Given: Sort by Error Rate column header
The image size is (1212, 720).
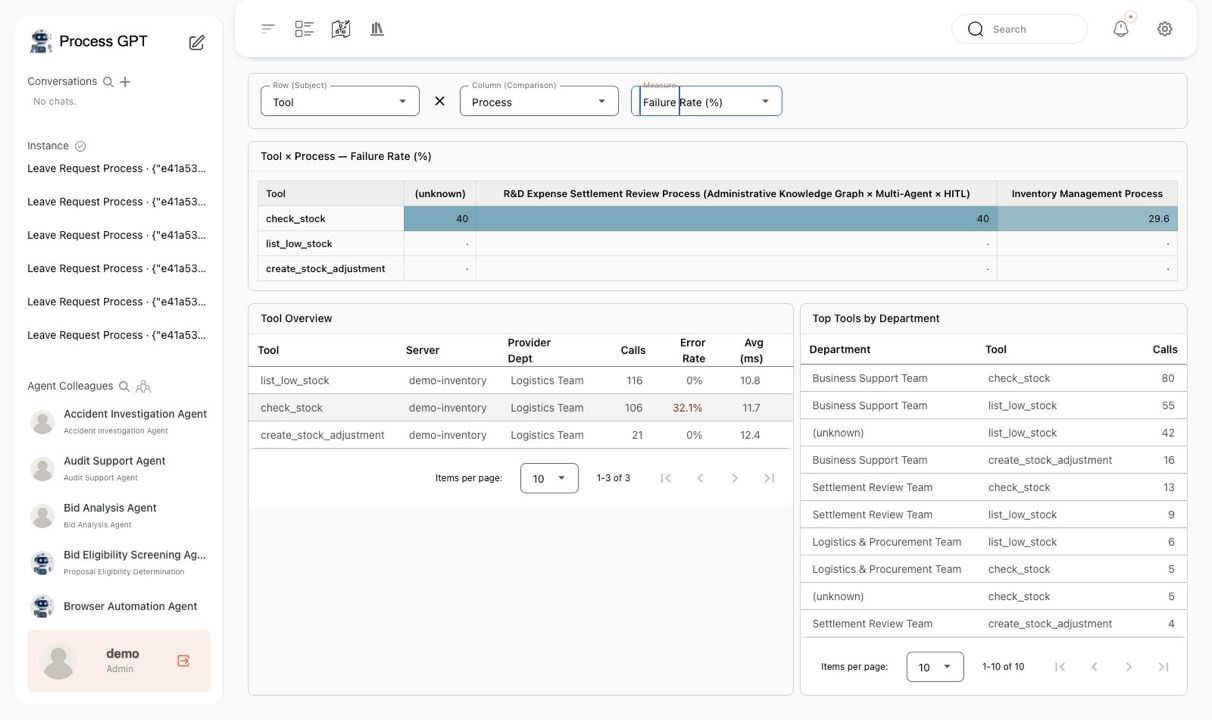Looking at the screenshot, I should 693,350.
